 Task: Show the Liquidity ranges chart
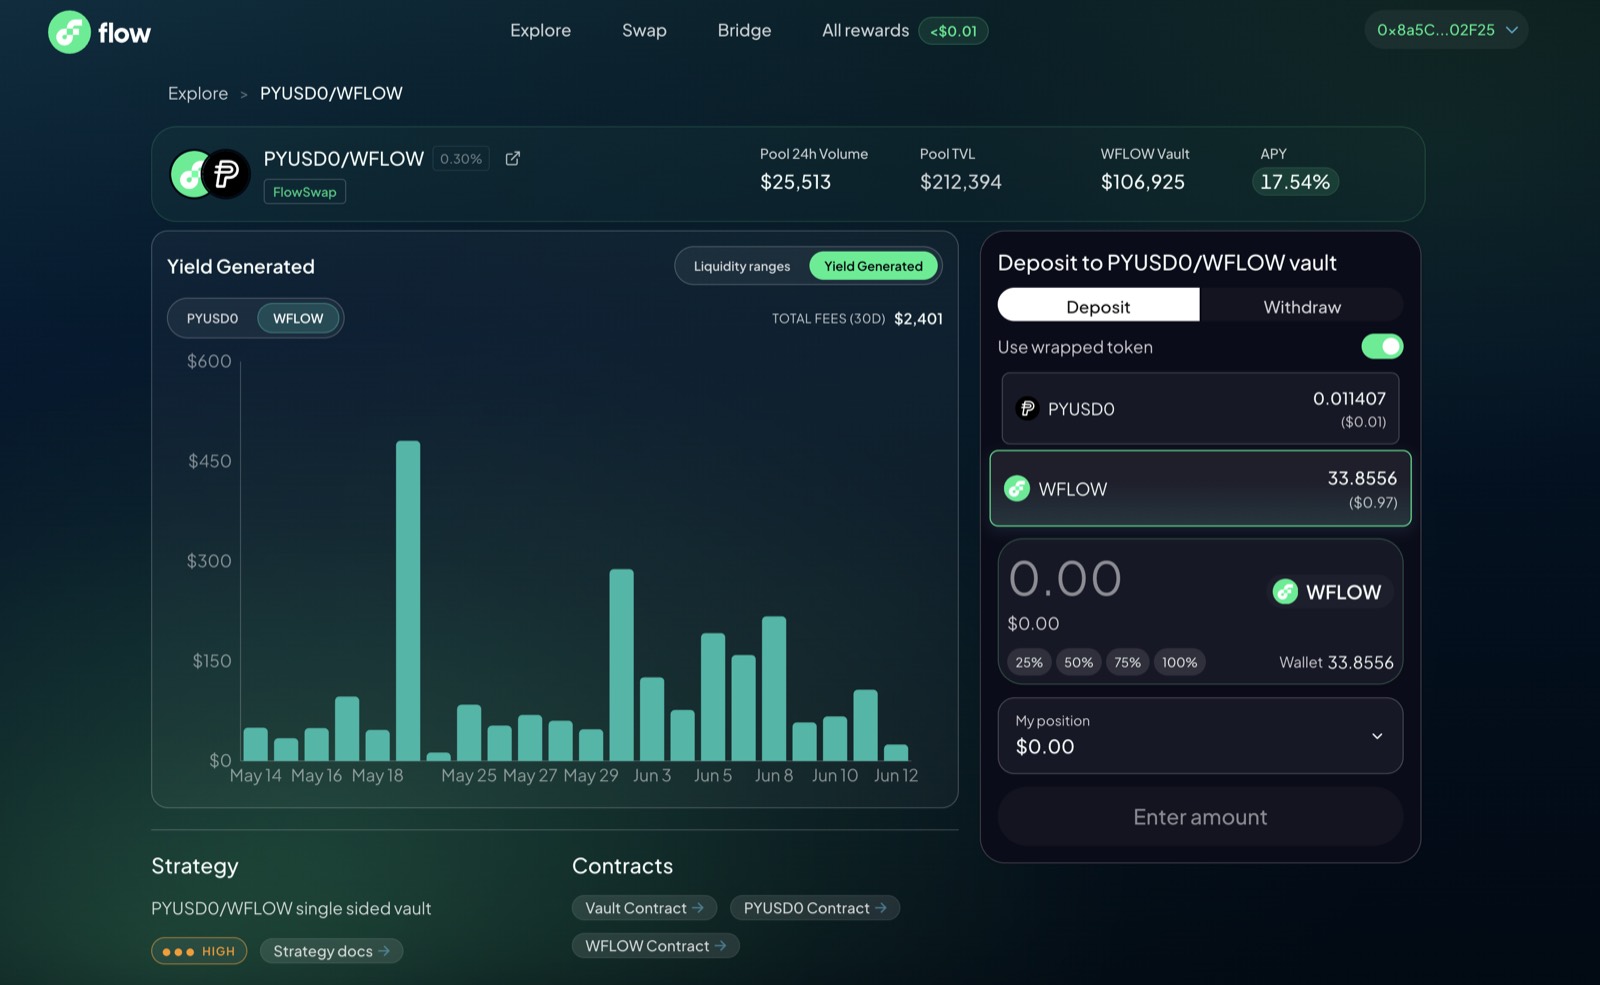(x=742, y=266)
